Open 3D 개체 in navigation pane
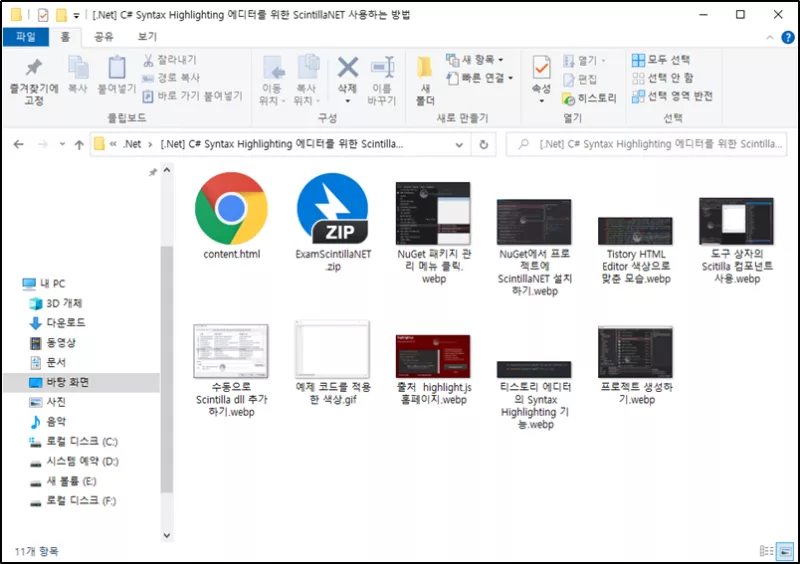This screenshot has height=564, width=800. pos(56,303)
